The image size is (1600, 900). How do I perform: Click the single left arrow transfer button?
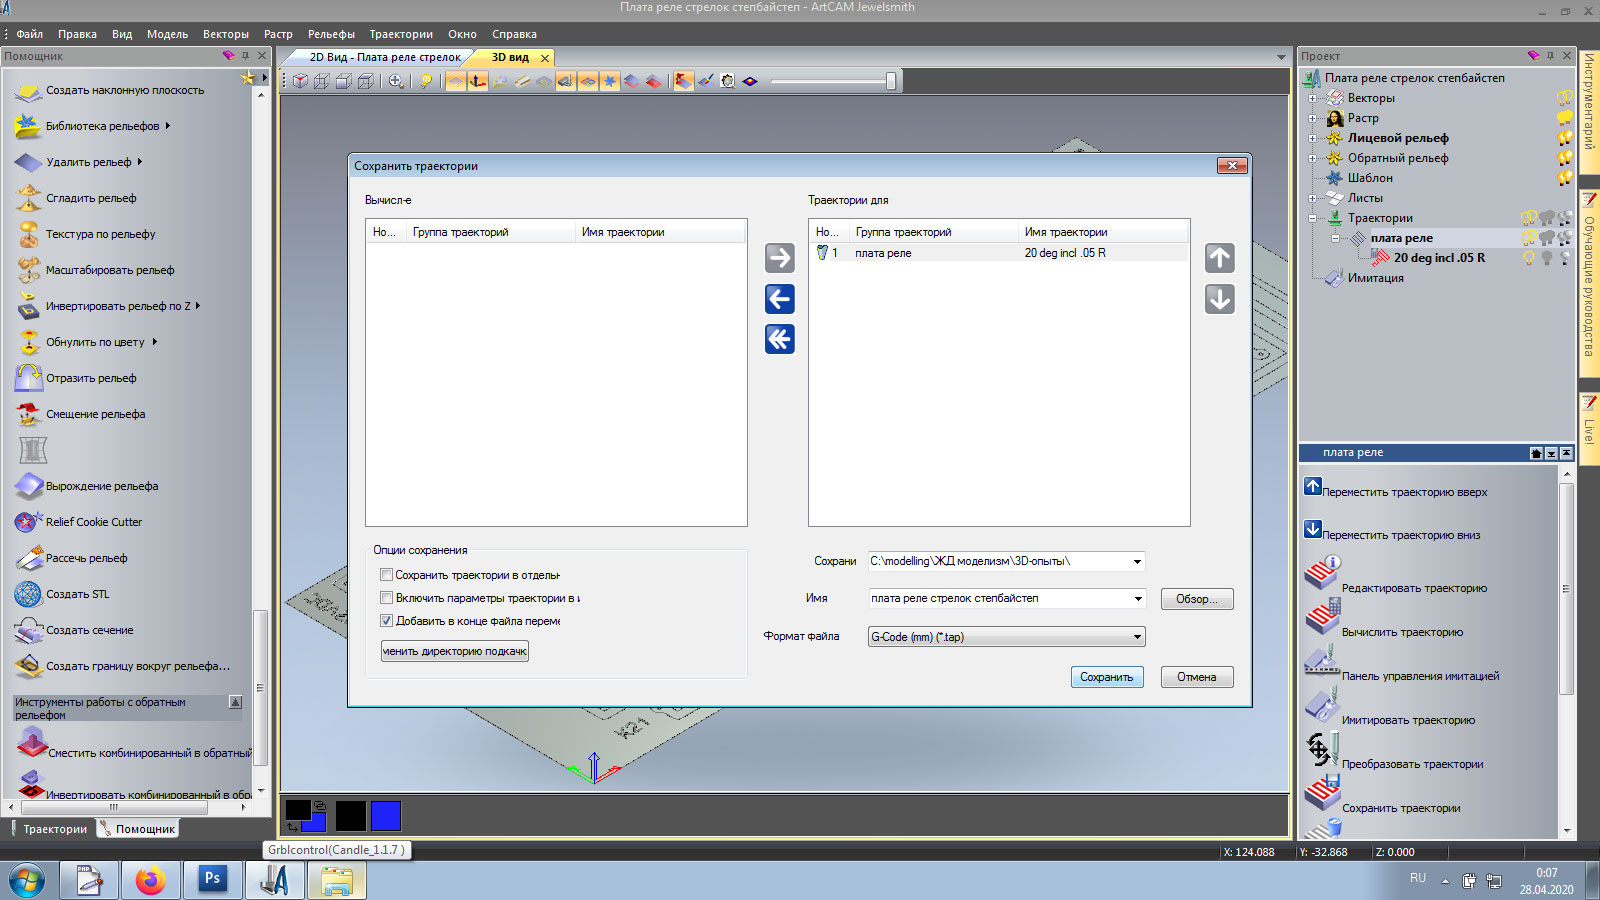tap(779, 299)
